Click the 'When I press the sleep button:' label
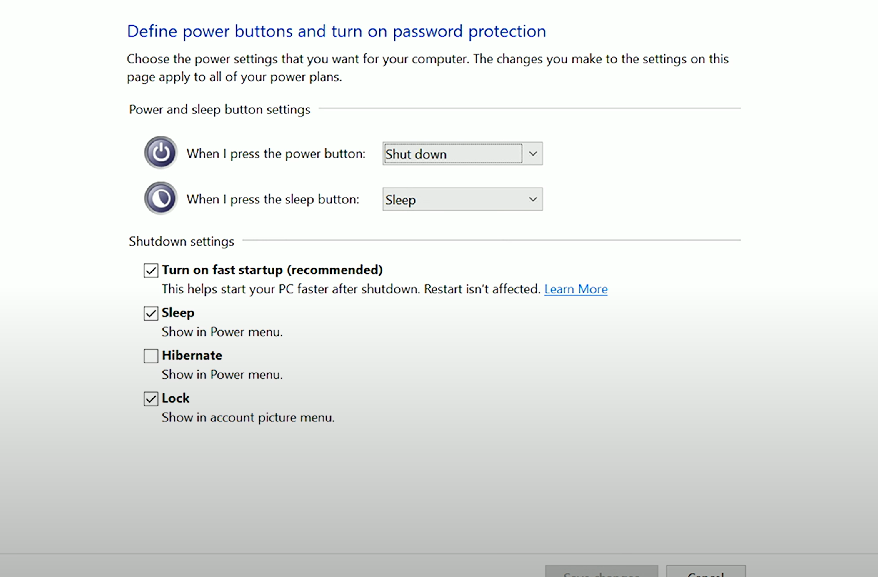878x577 pixels. point(273,199)
